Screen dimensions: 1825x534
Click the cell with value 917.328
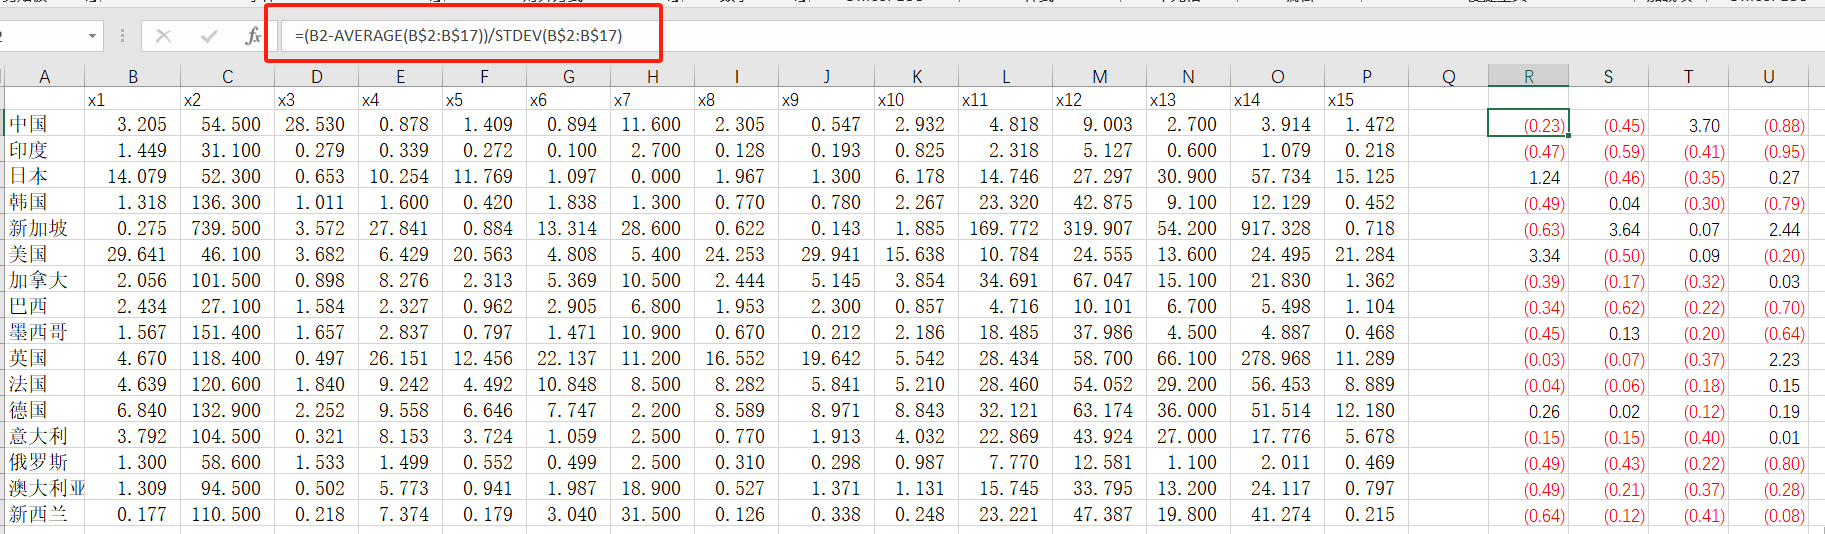(1277, 228)
